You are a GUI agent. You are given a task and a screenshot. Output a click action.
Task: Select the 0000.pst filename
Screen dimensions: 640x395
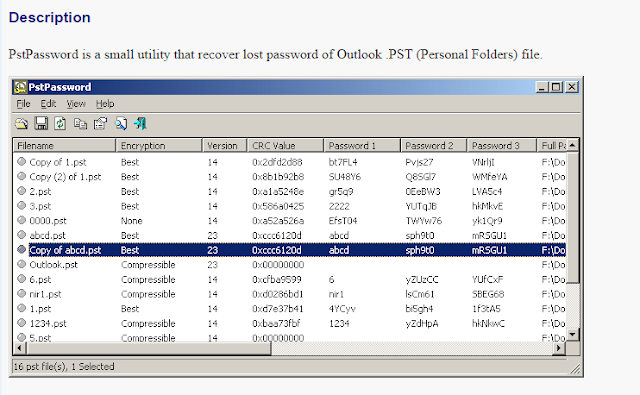coord(48,221)
